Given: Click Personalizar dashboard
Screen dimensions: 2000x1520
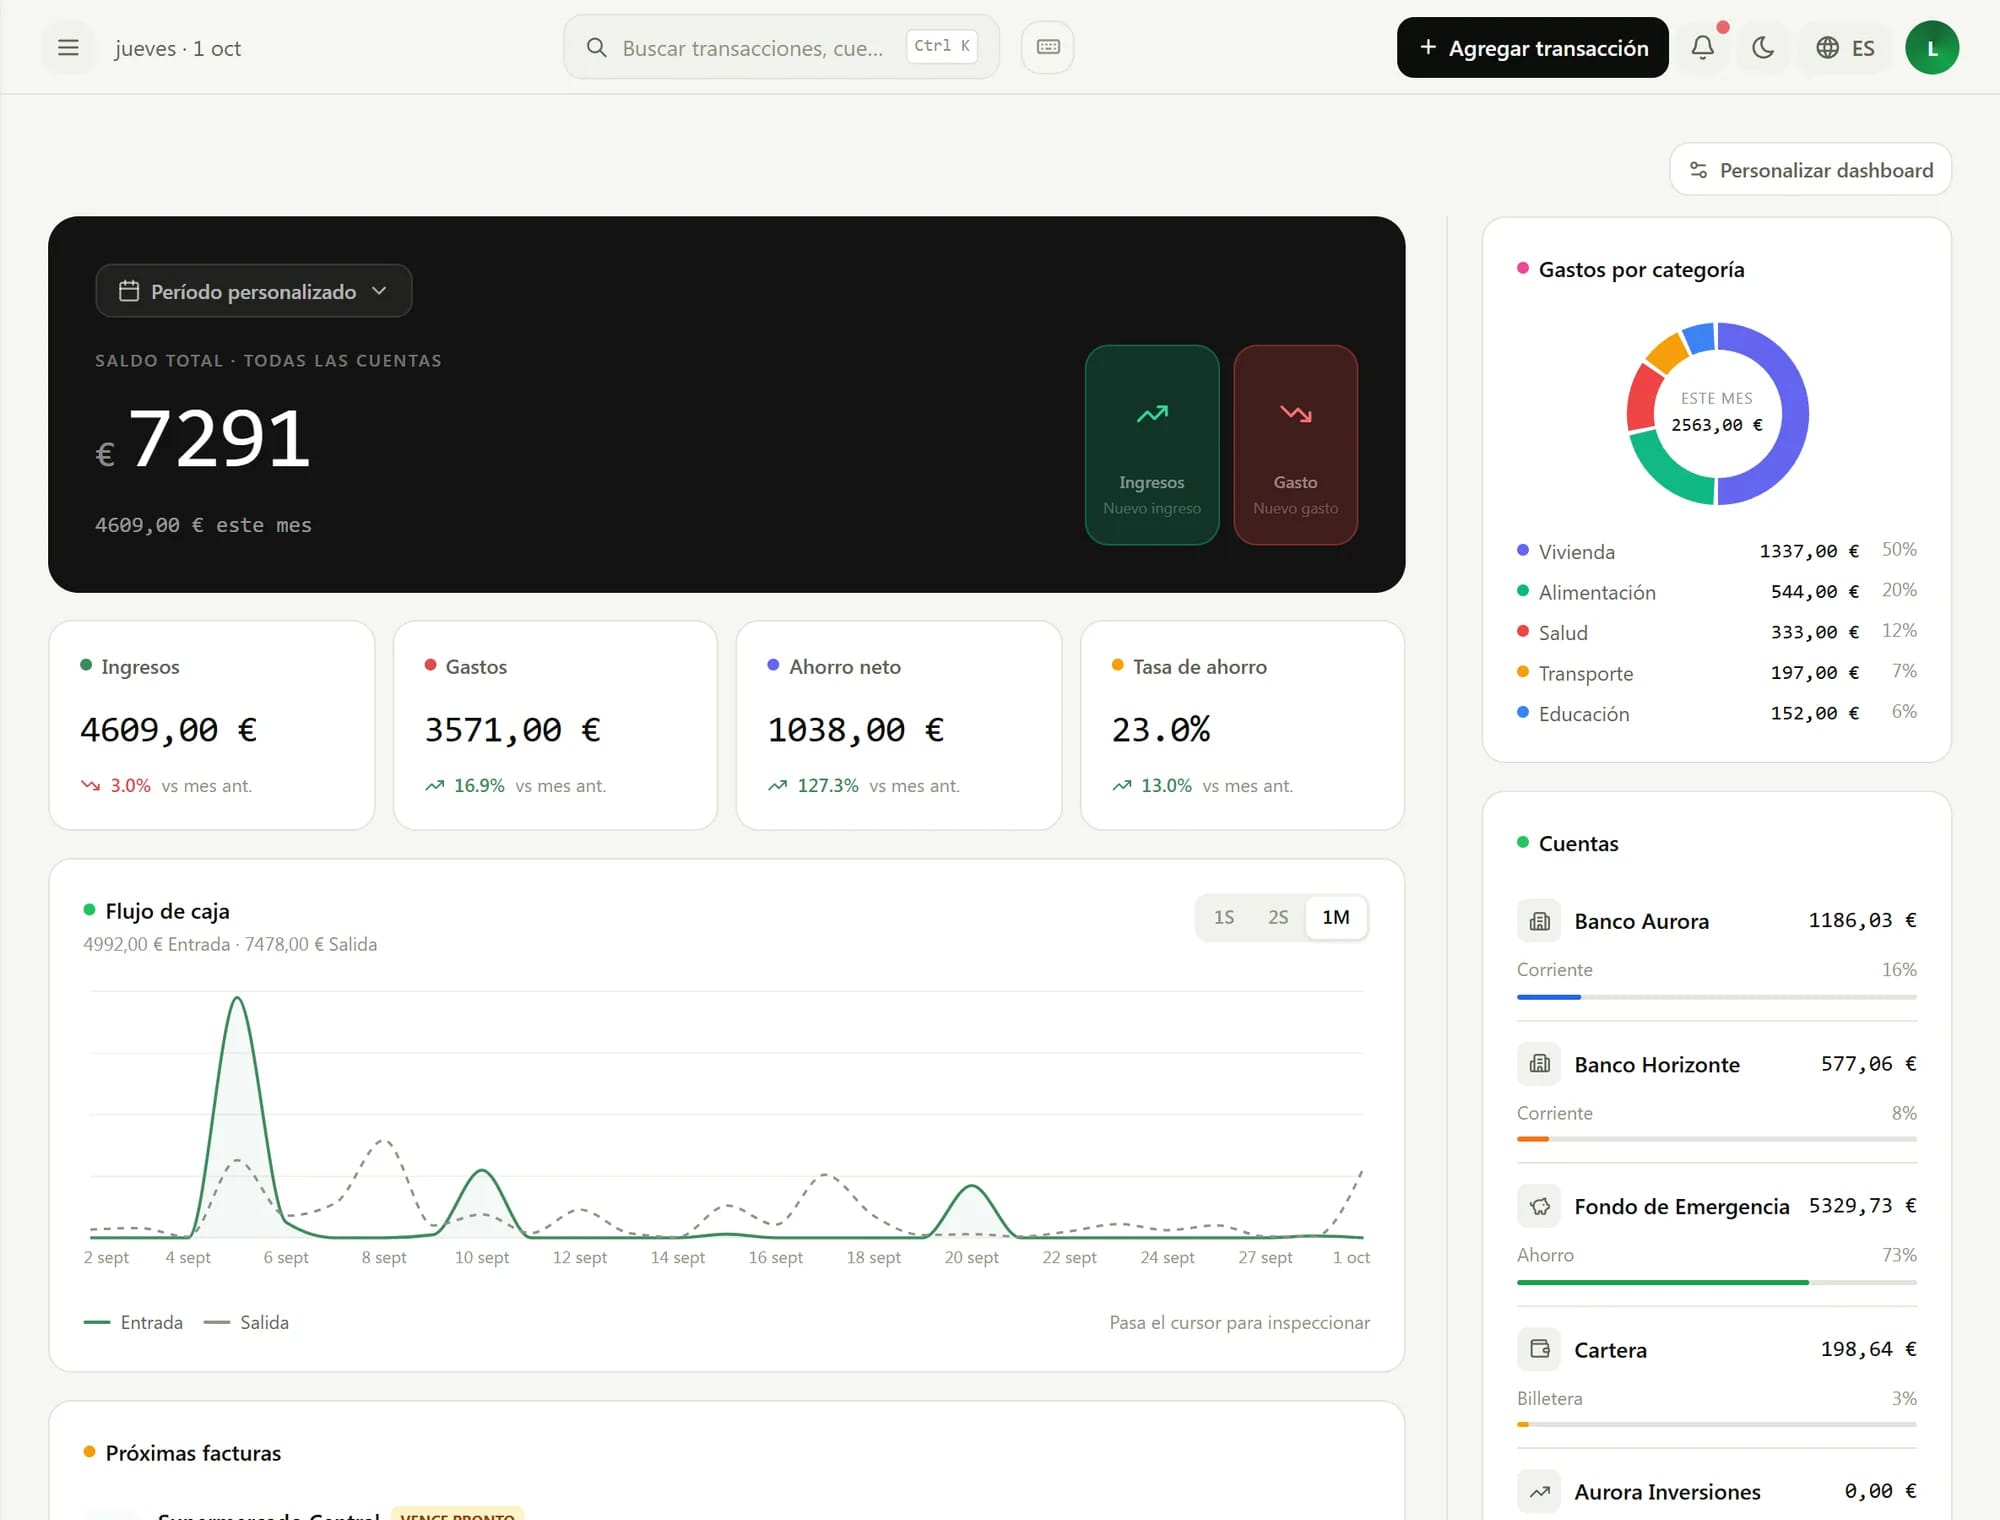Looking at the screenshot, I should pos(1810,170).
